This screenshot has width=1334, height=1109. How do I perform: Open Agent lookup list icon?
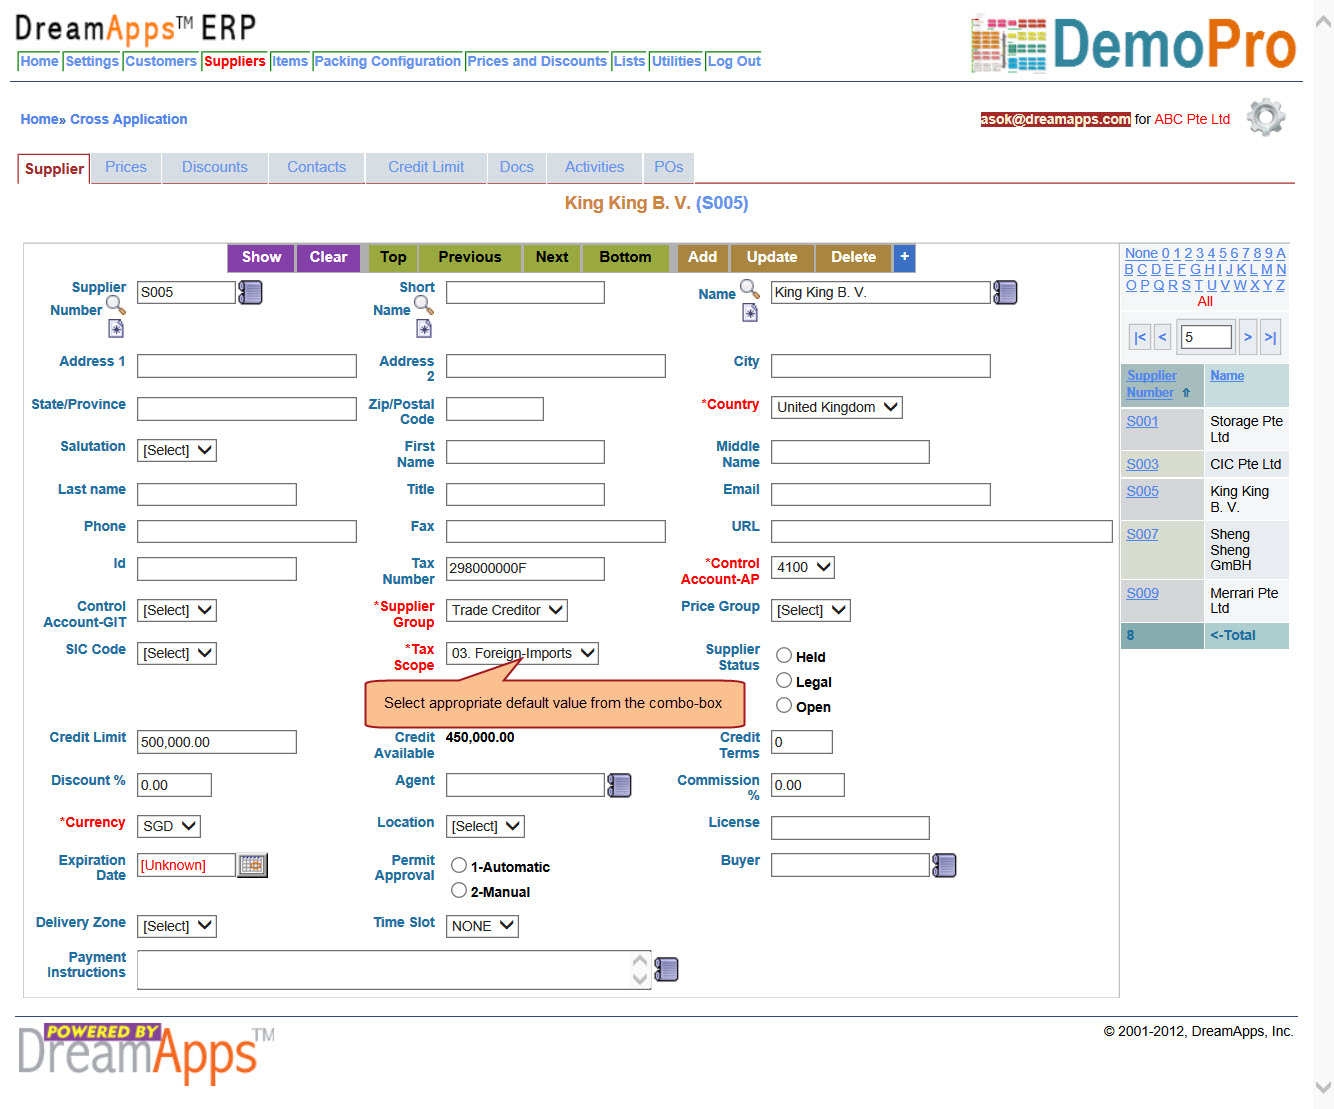[x=620, y=785]
